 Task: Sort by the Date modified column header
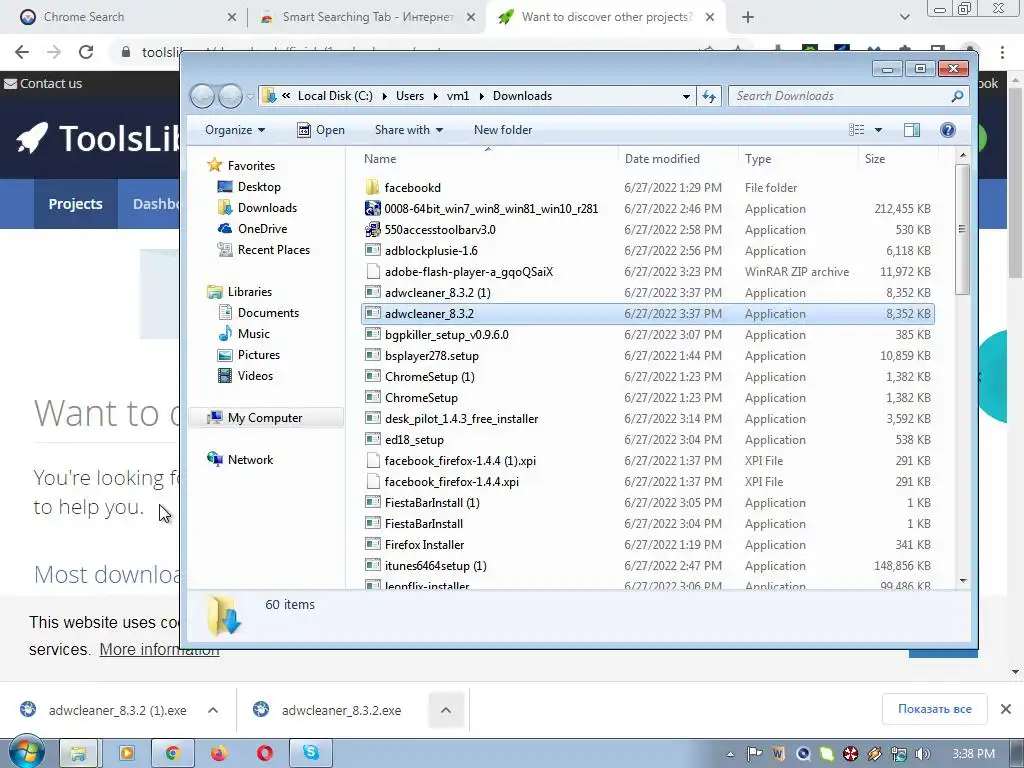coord(662,159)
